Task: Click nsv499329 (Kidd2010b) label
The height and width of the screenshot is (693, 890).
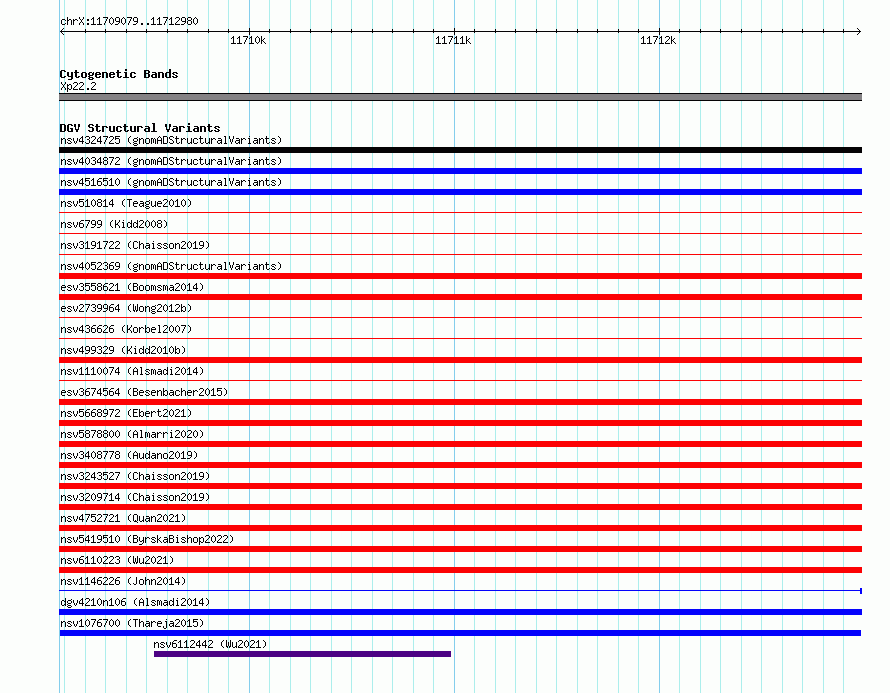Action: (123, 350)
